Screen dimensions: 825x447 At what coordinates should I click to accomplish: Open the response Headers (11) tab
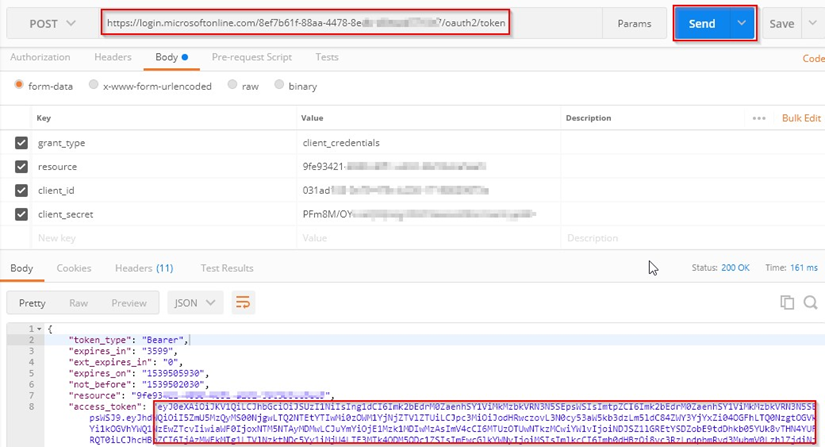point(143,268)
